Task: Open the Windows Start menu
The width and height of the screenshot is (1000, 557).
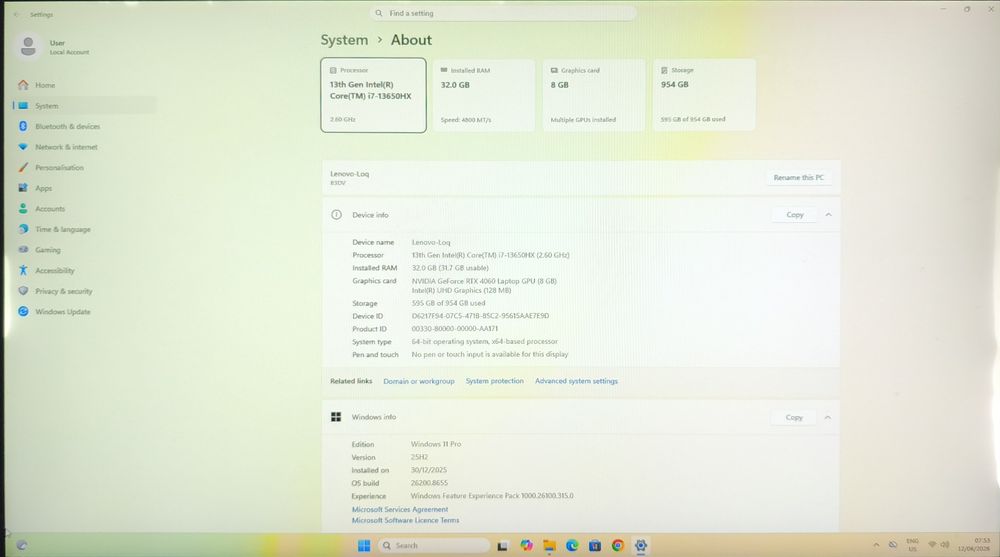Action: [364, 546]
